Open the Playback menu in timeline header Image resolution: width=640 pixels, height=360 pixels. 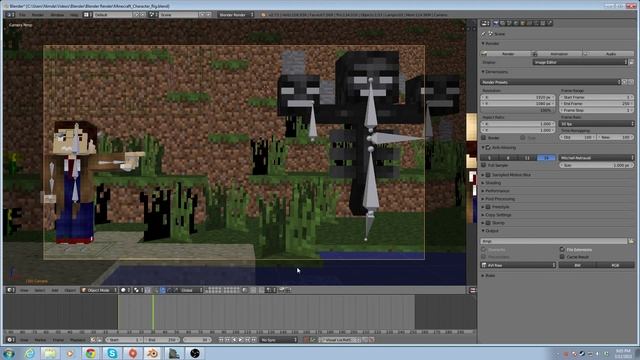(78, 340)
